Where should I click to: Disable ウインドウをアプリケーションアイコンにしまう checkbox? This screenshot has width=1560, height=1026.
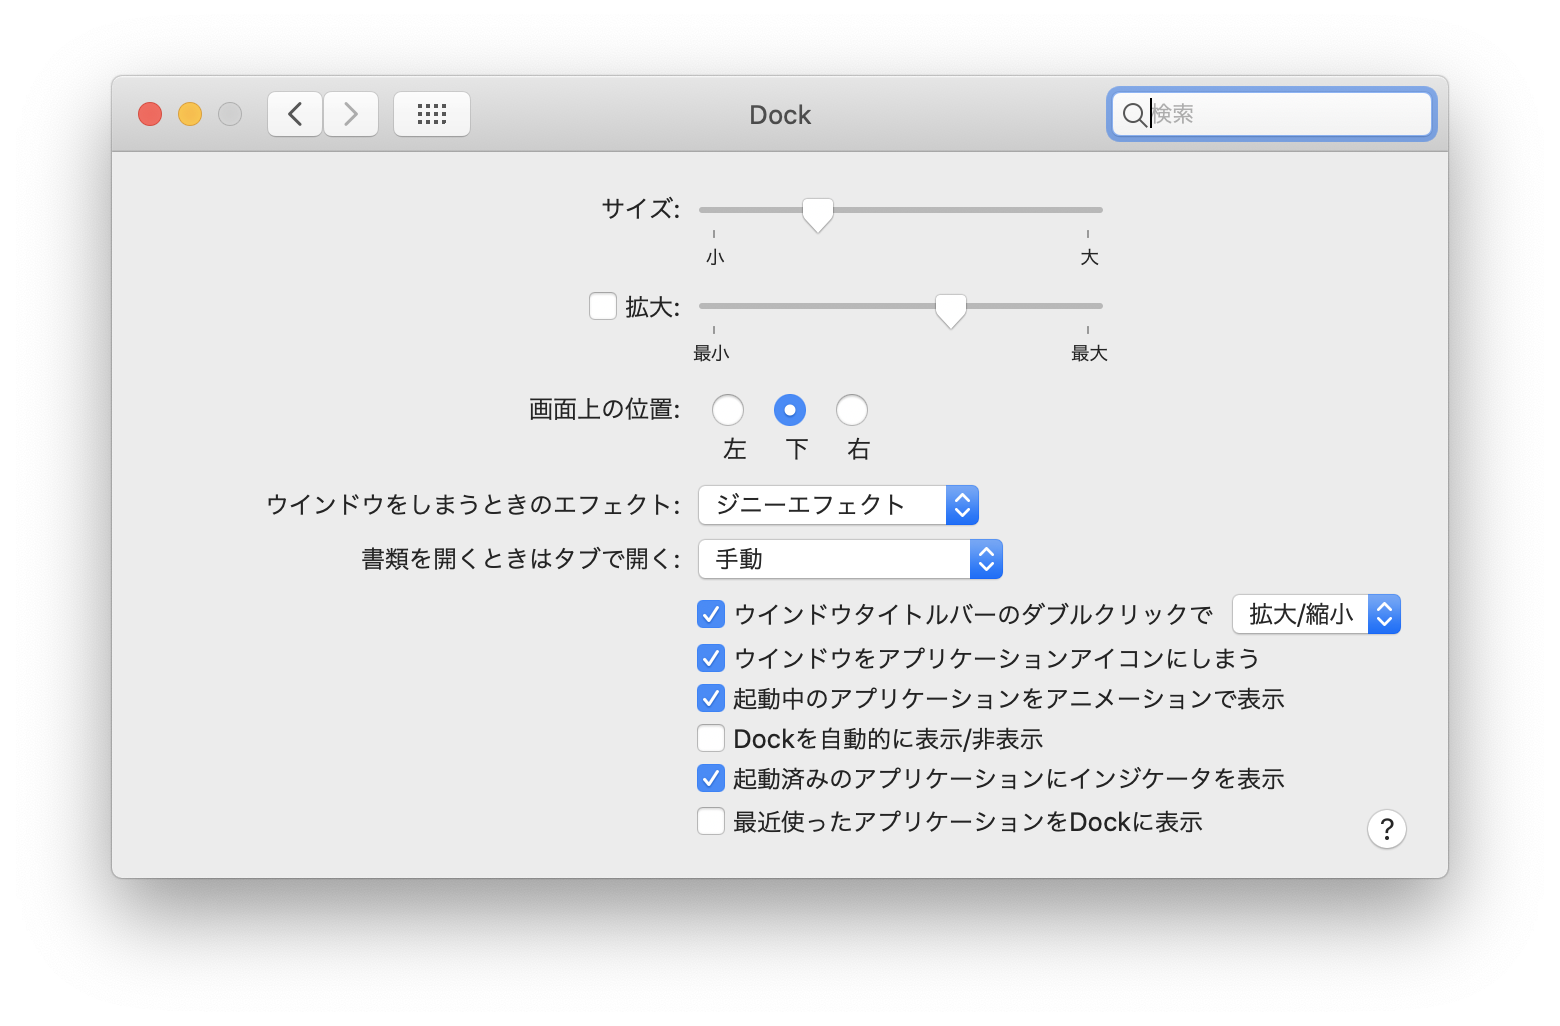pos(711,657)
